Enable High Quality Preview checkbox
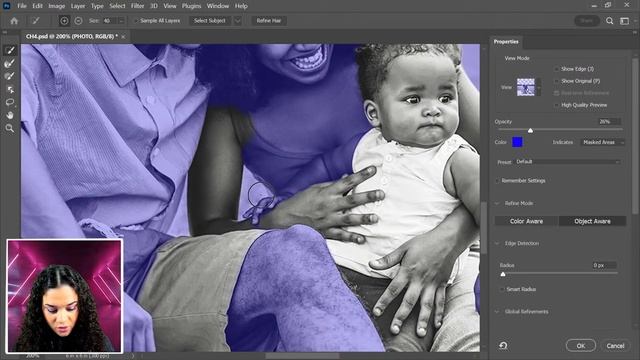Viewport: 640px width, 360px height. (556, 105)
